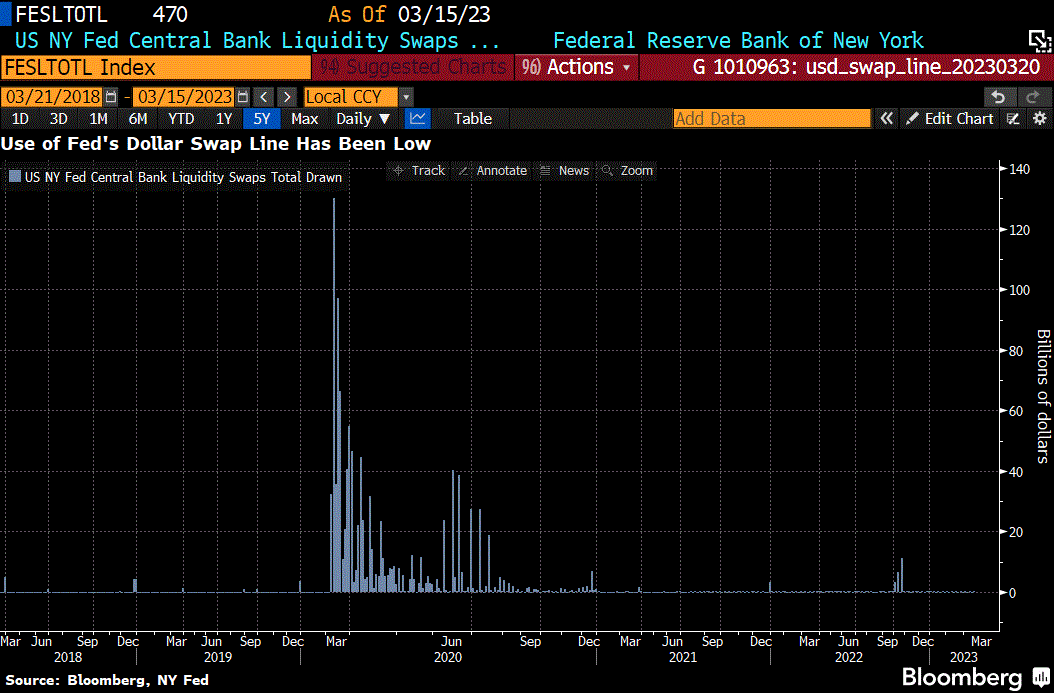
Task: Click US NY Fed Central Bank Liquidity Swaps title
Action: point(257,40)
